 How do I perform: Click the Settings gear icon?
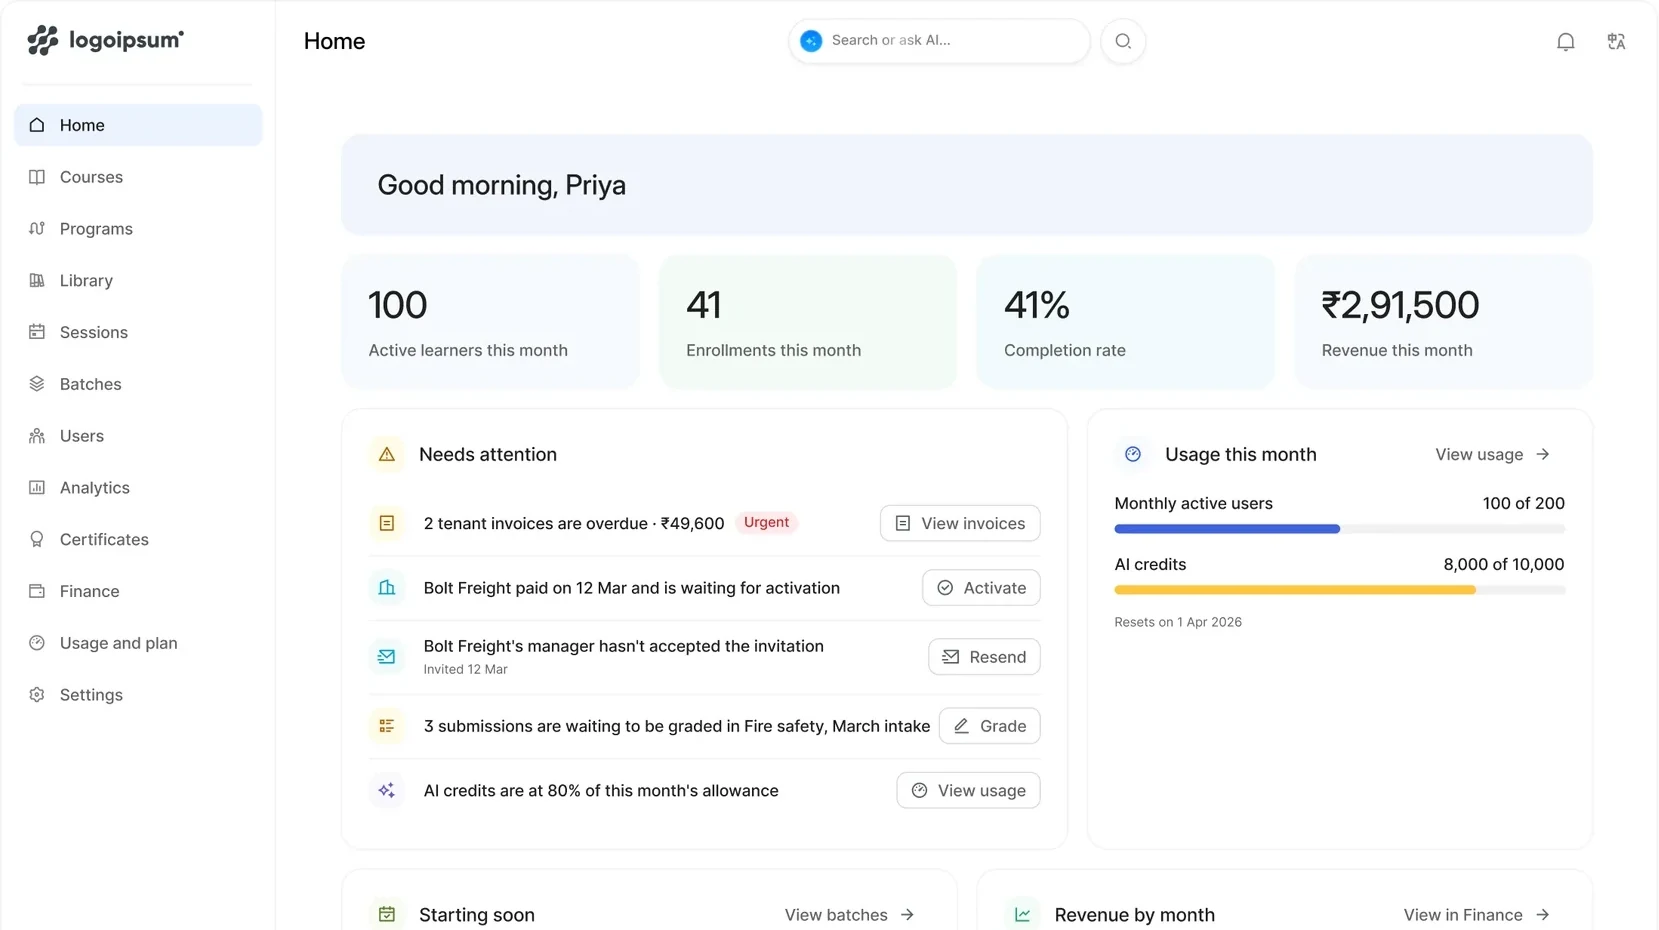pos(37,695)
